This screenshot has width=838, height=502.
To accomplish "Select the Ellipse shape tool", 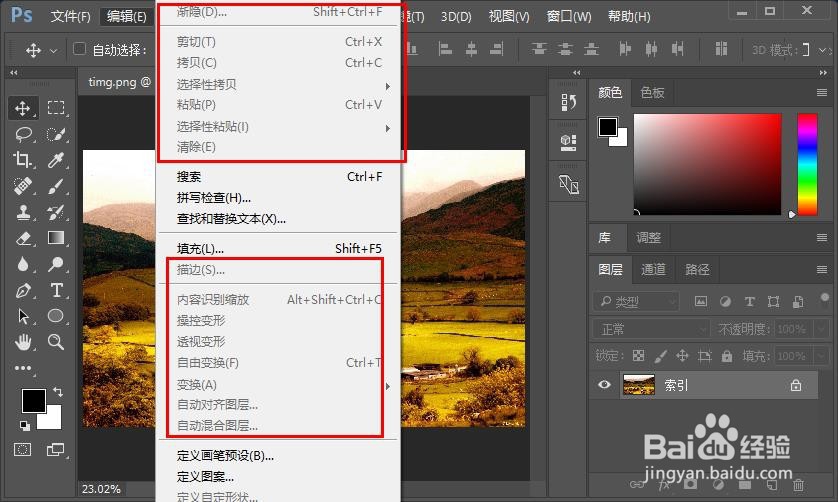I will click(x=56, y=315).
